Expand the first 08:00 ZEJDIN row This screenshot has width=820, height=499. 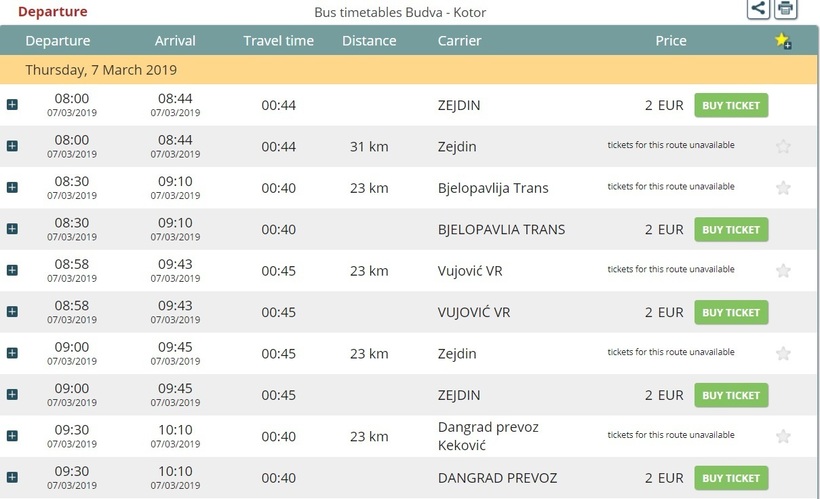pos(12,105)
